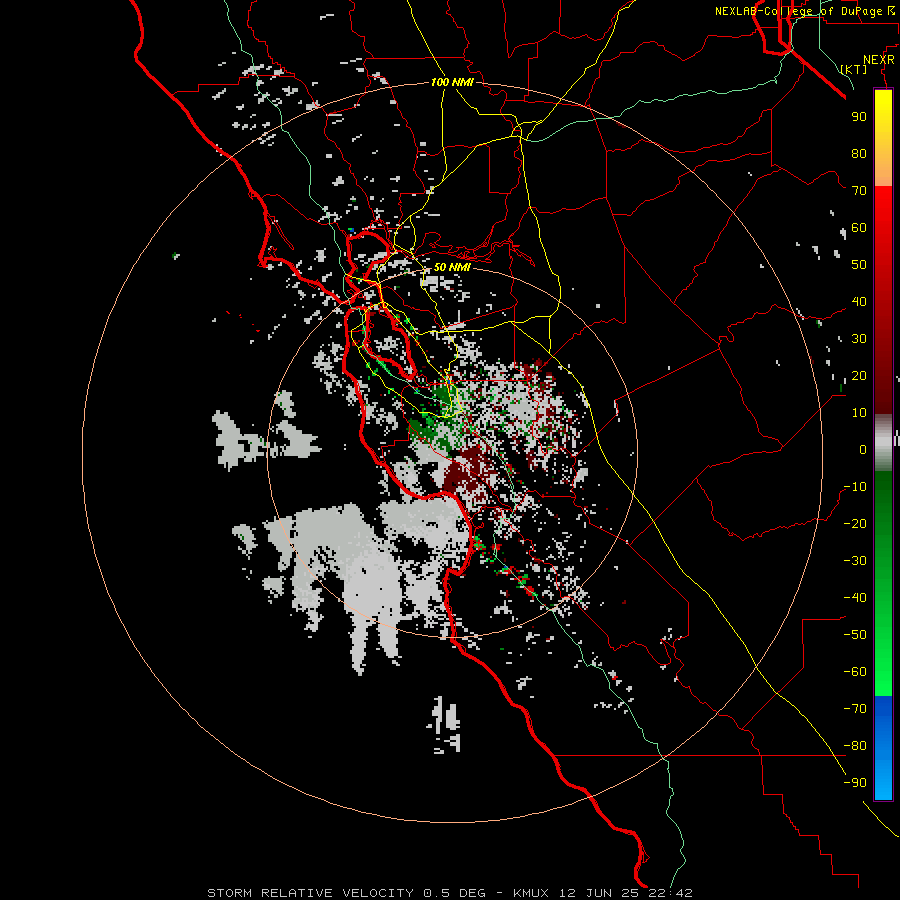Click the KMUX station ID in the caption
This screenshot has width=900, height=900.
(531, 893)
